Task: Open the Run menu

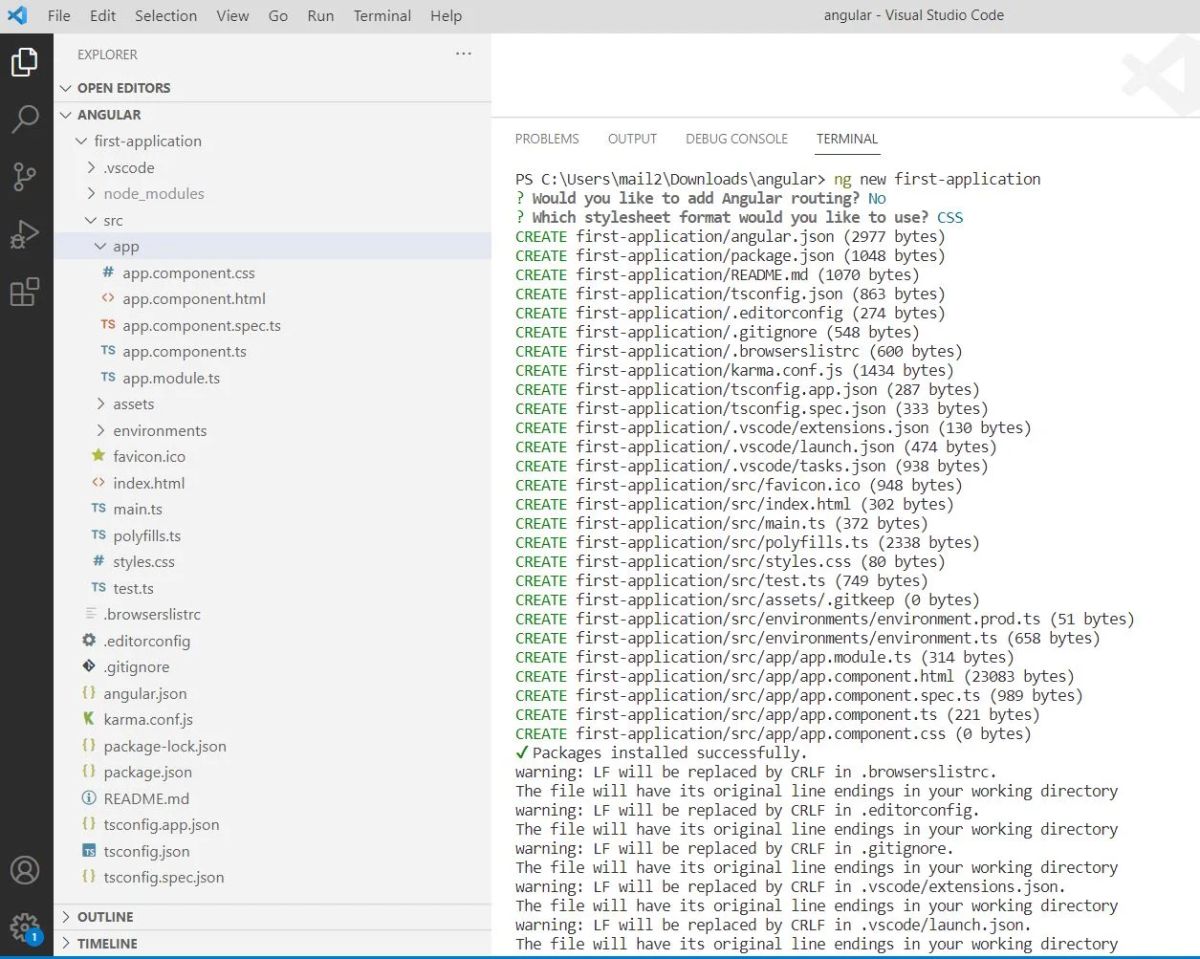Action: 321,16
